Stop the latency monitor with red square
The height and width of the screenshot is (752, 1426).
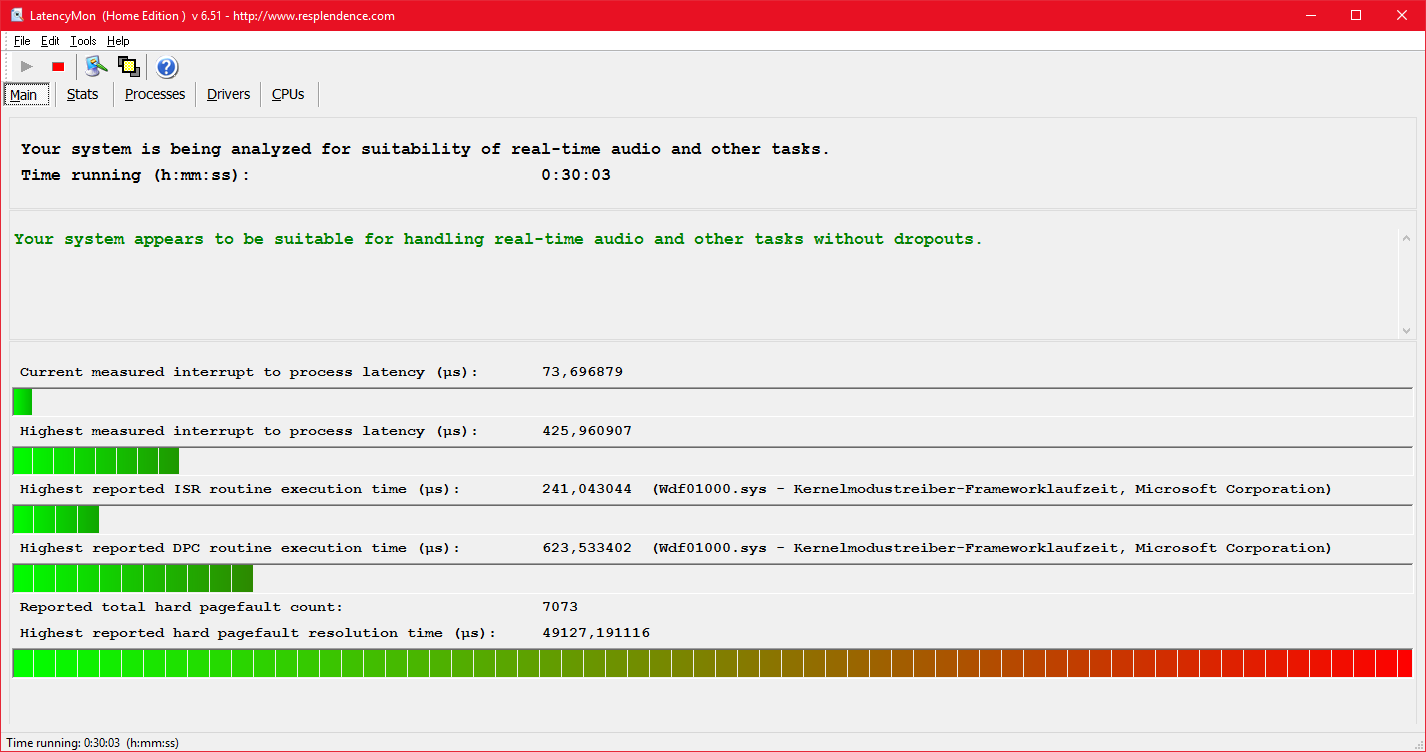click(58, 67)
